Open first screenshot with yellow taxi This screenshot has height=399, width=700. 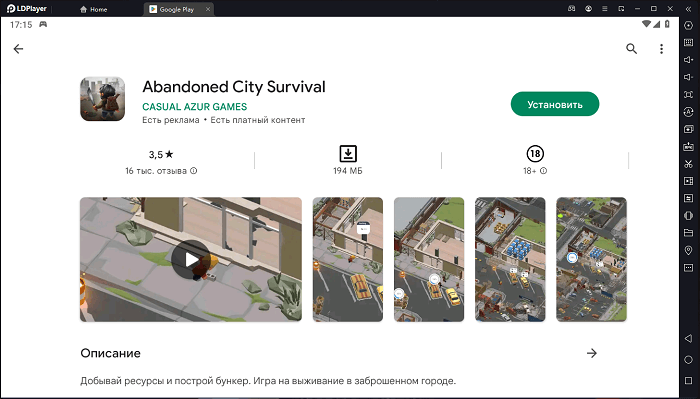coord(348,259)
